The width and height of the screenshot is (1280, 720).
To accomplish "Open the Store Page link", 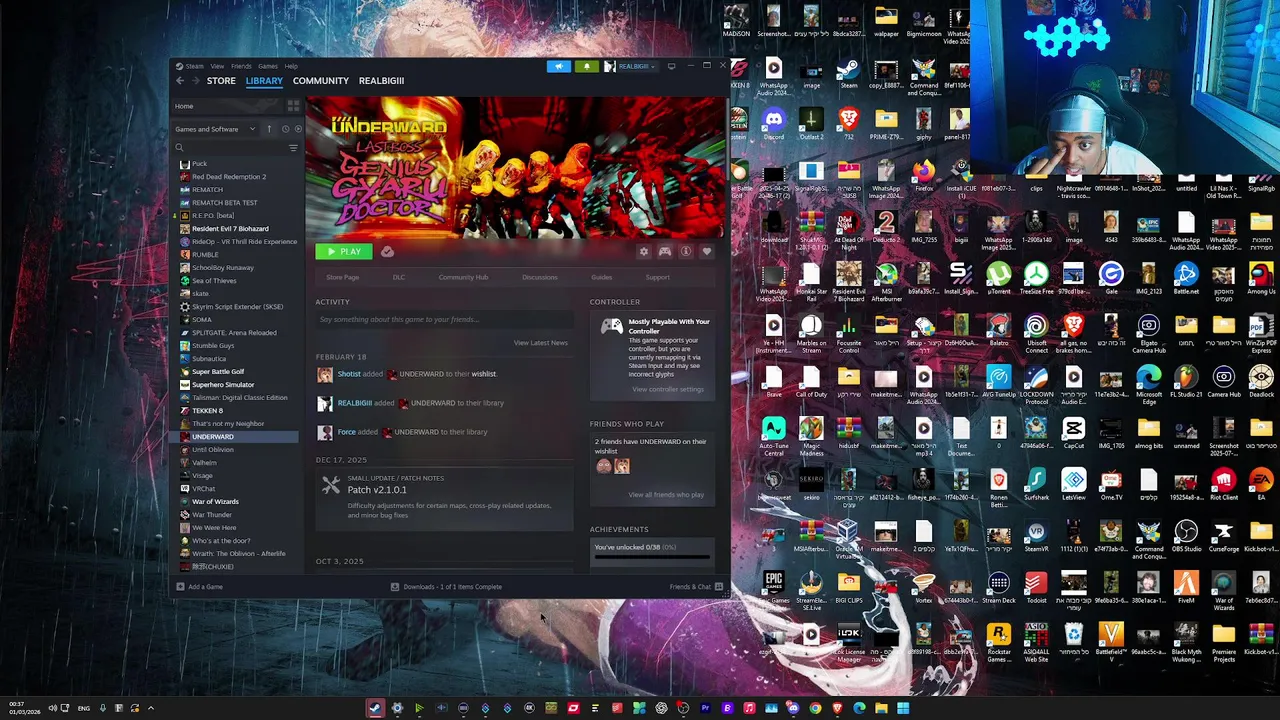I will [x=342, y=278].
